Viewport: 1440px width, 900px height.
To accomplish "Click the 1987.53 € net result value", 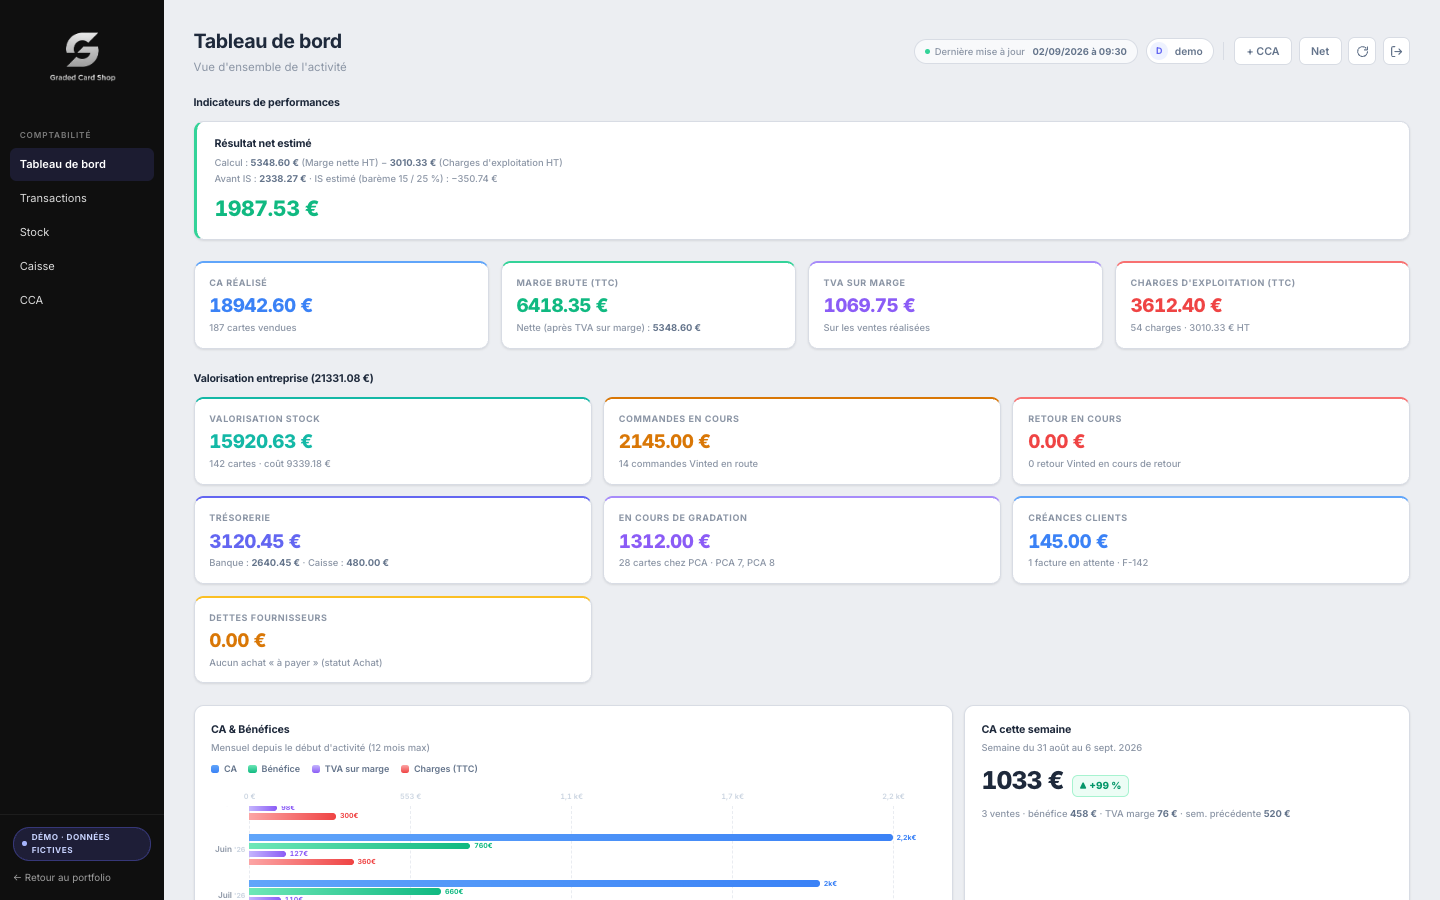I will pos(267,208).
